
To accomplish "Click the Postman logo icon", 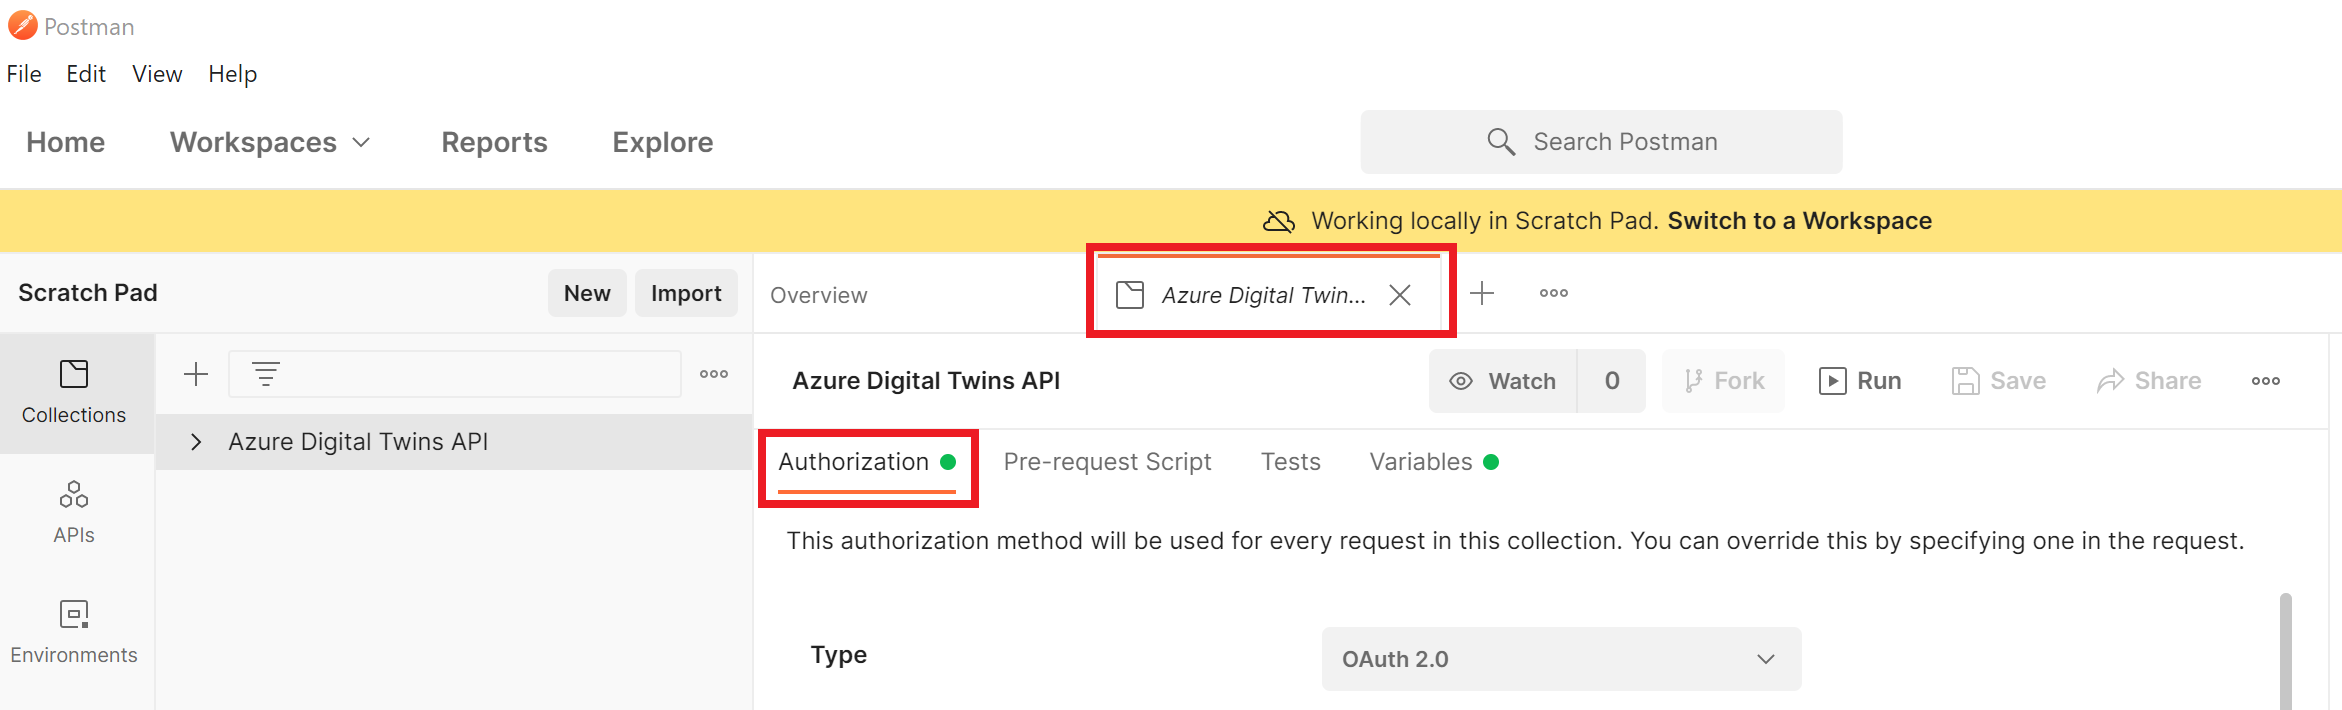I will pyautogui.click(x=22, y=25).
